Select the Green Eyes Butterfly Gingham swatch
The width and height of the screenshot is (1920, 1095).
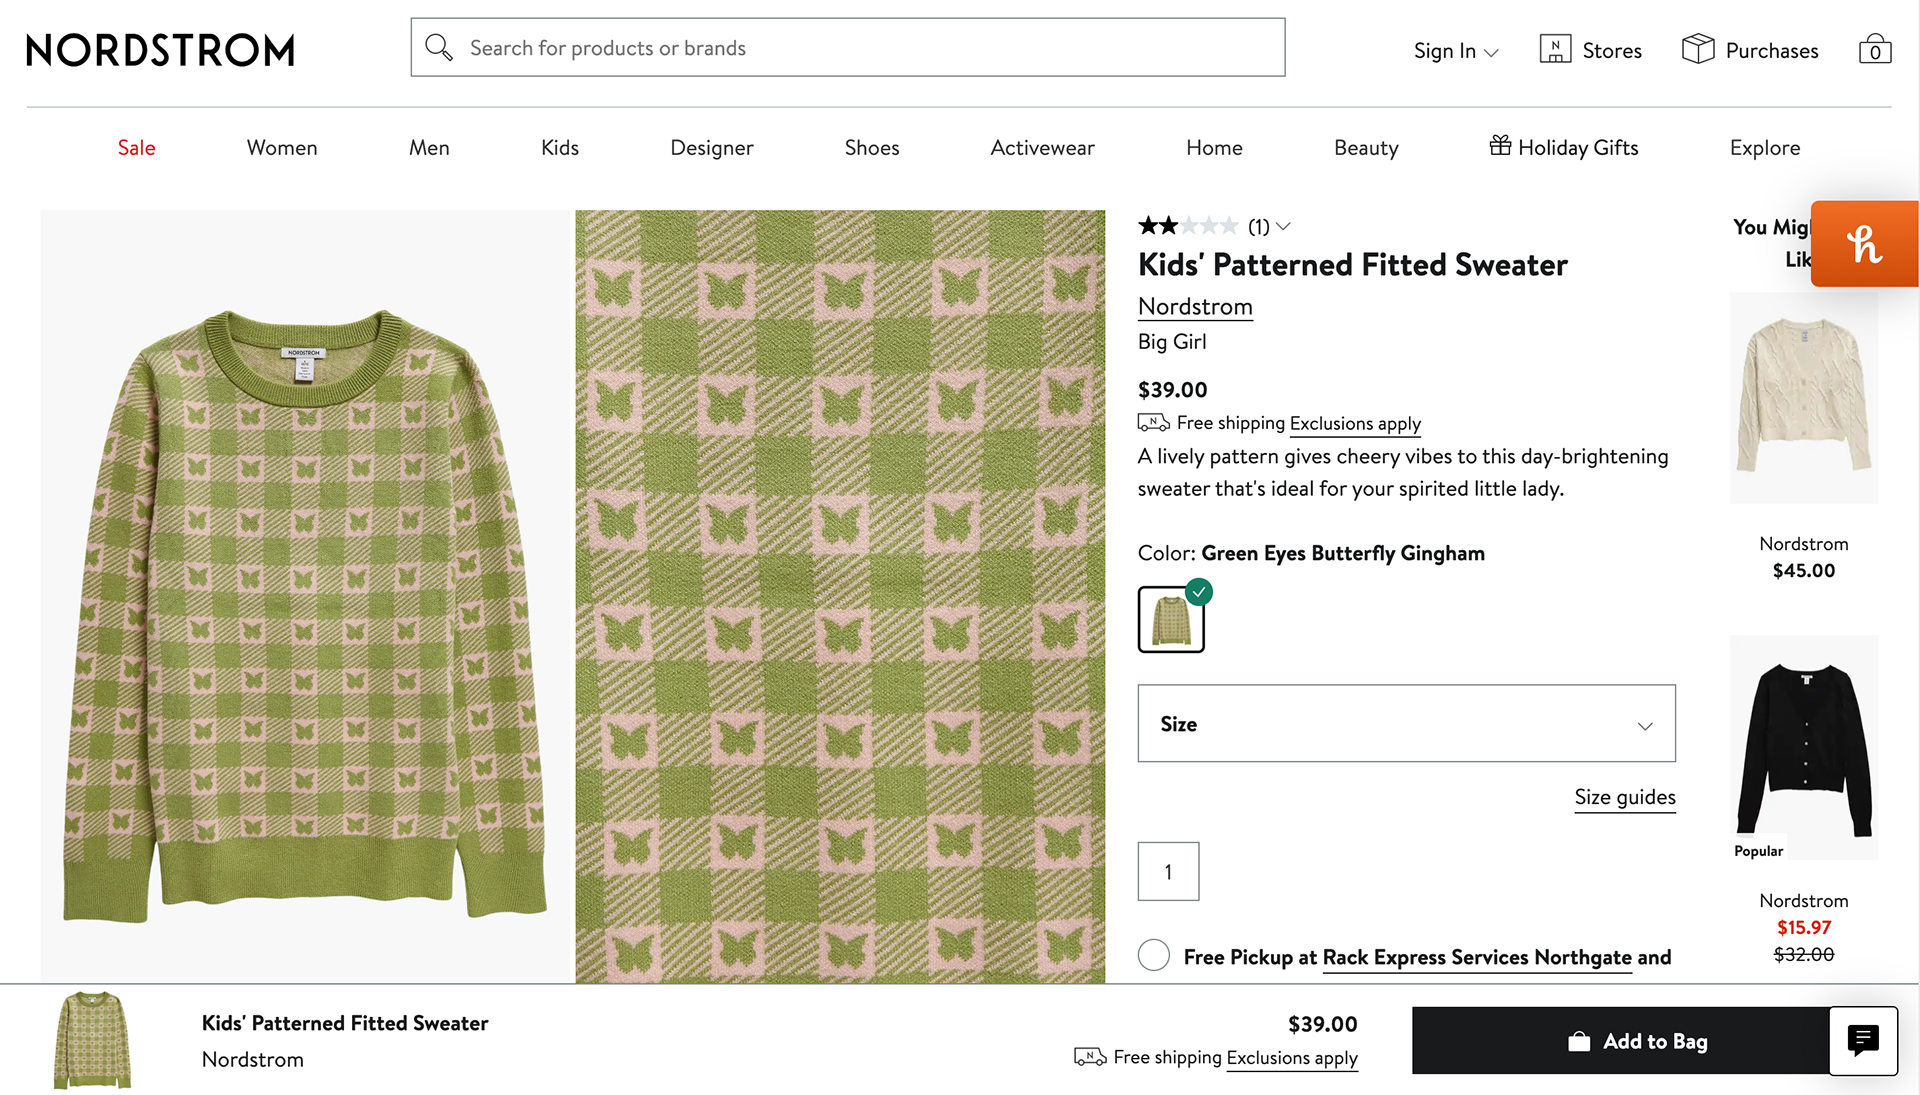(x=1171, y=620)
